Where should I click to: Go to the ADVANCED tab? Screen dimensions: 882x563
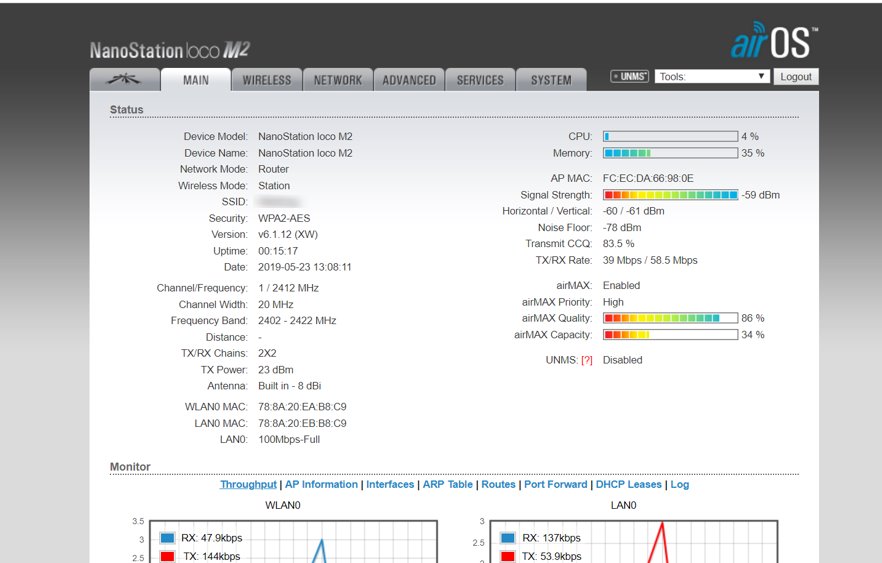[409, 80]
